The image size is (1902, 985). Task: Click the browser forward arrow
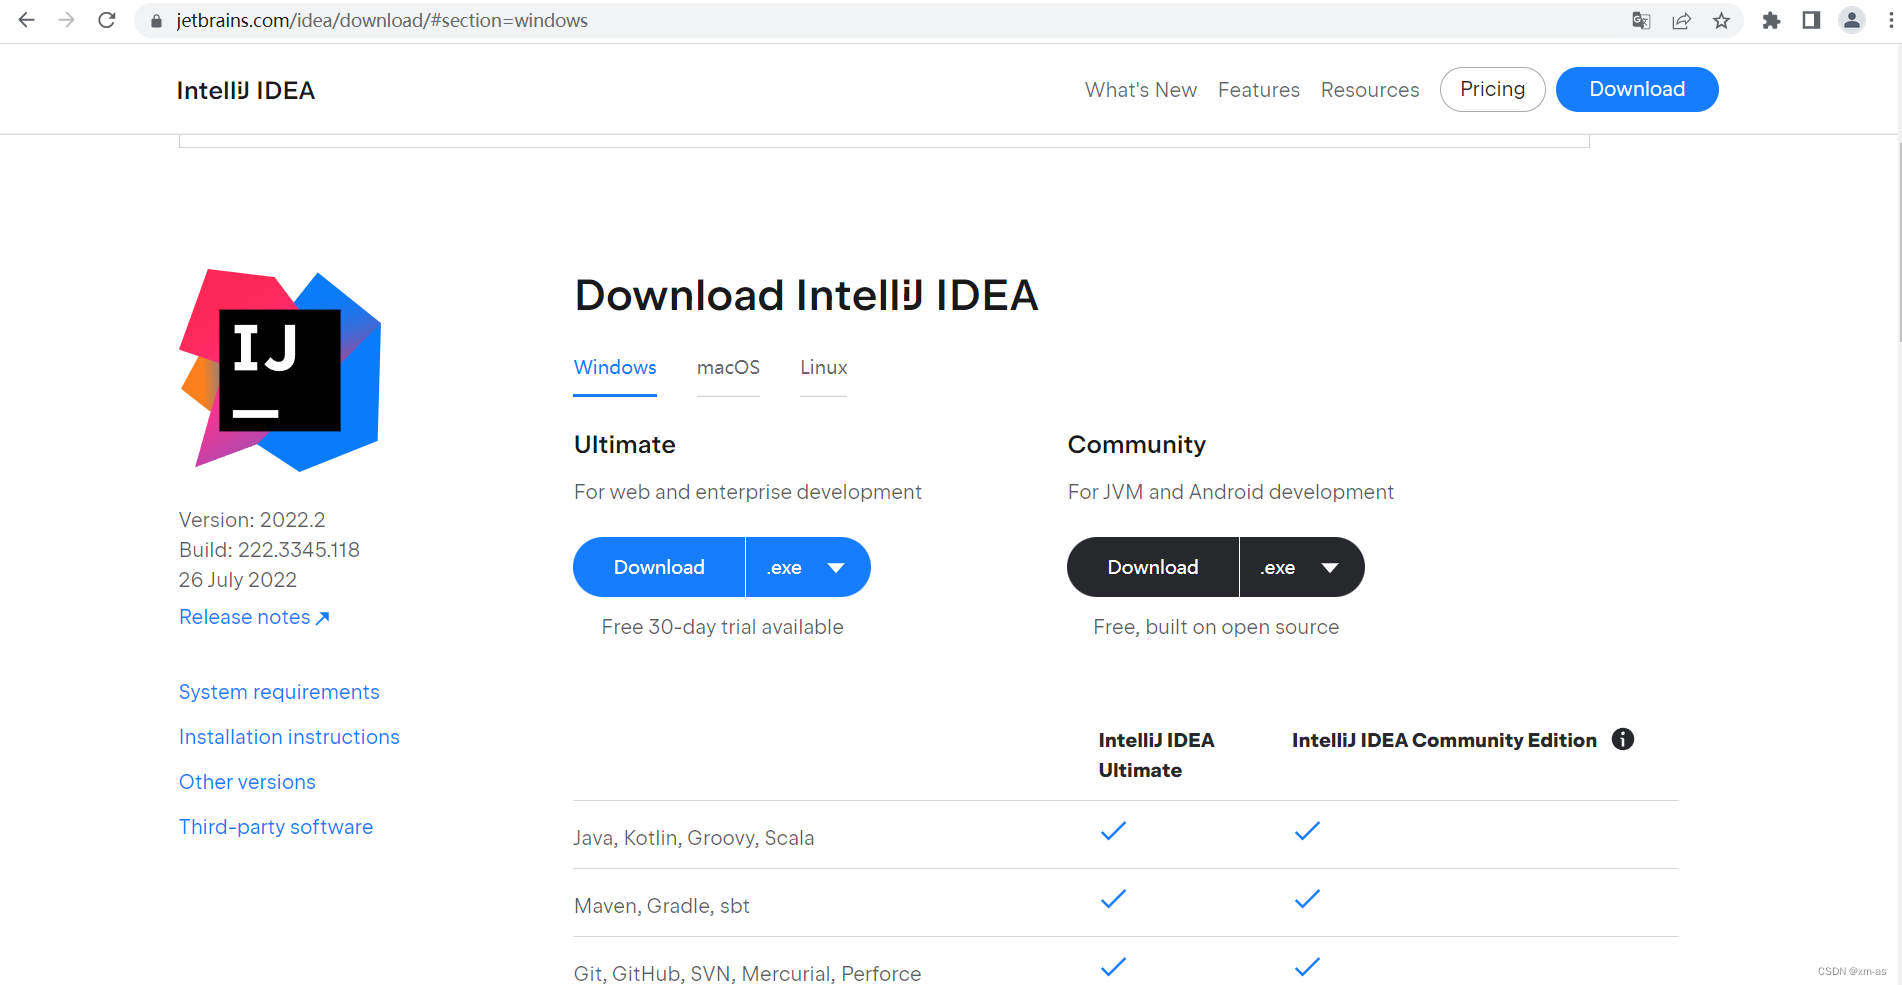[67, 20]
